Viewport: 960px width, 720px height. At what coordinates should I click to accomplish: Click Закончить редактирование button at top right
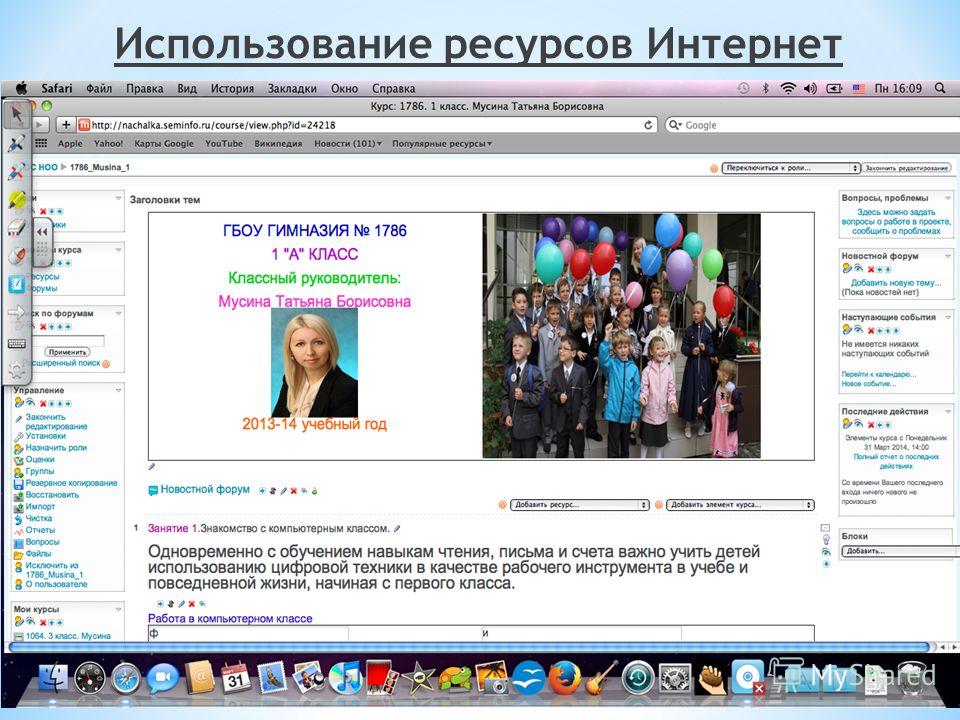[x=907, y=168]
